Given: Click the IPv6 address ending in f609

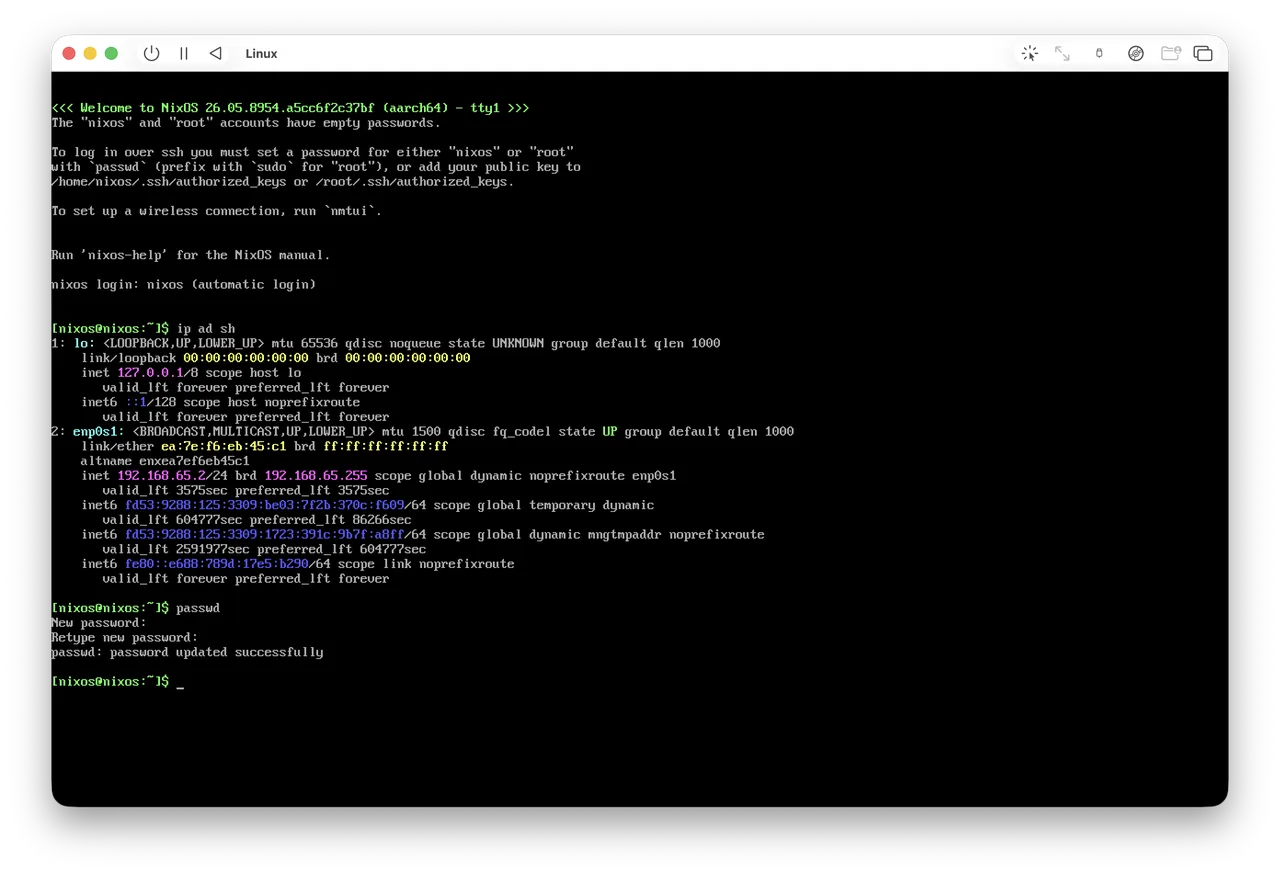Looking at the screenshot, I should (265, 505).
